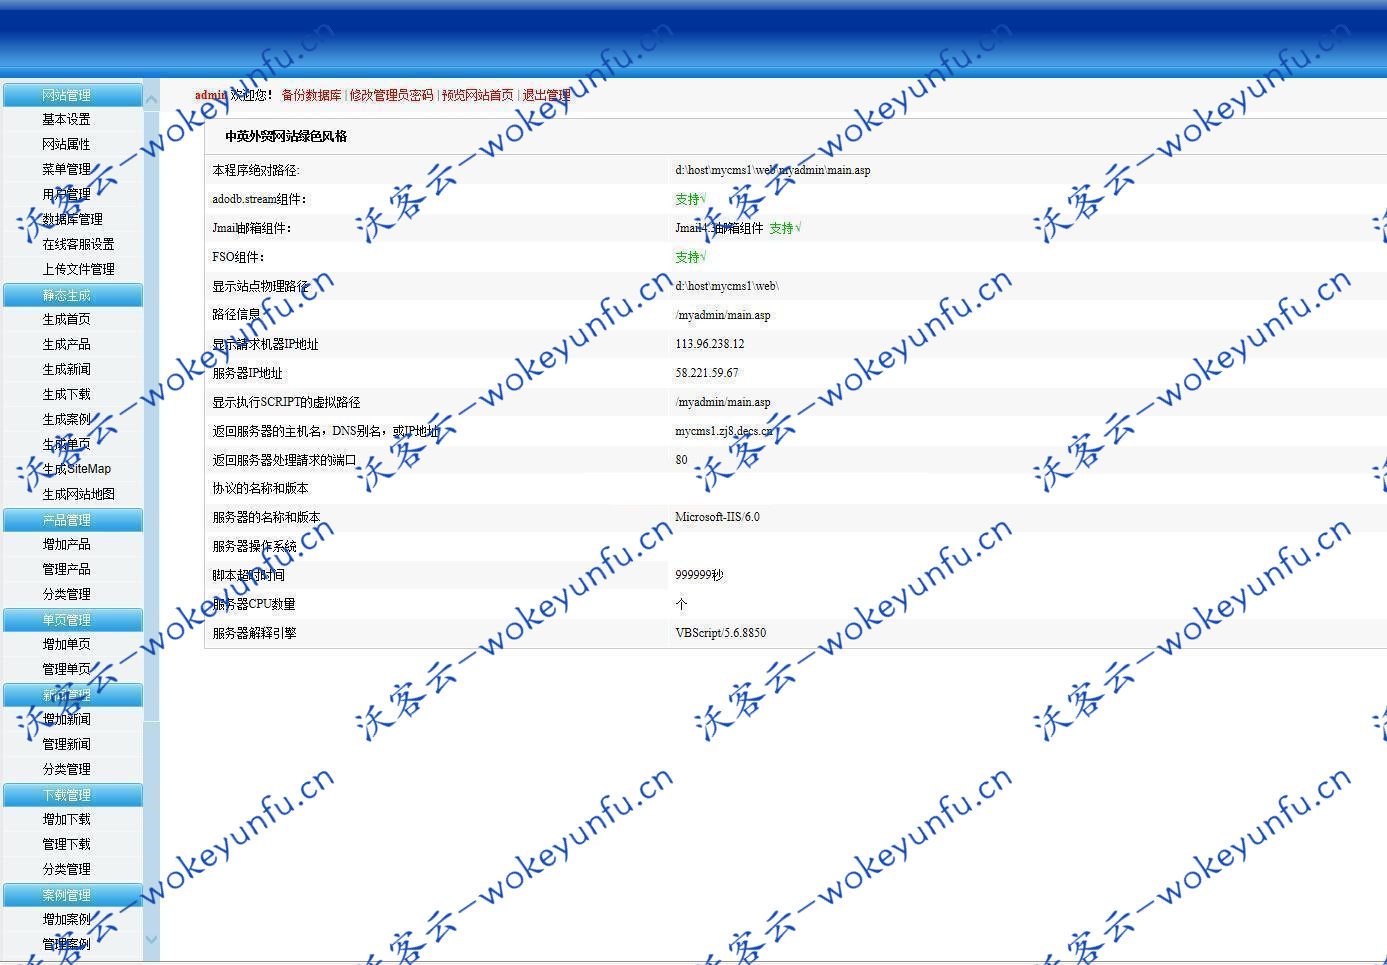The height and width of the screenshot is (965, 1387).
Task: Click the adodb.stream组件 row label
Action: coord(259,199)
